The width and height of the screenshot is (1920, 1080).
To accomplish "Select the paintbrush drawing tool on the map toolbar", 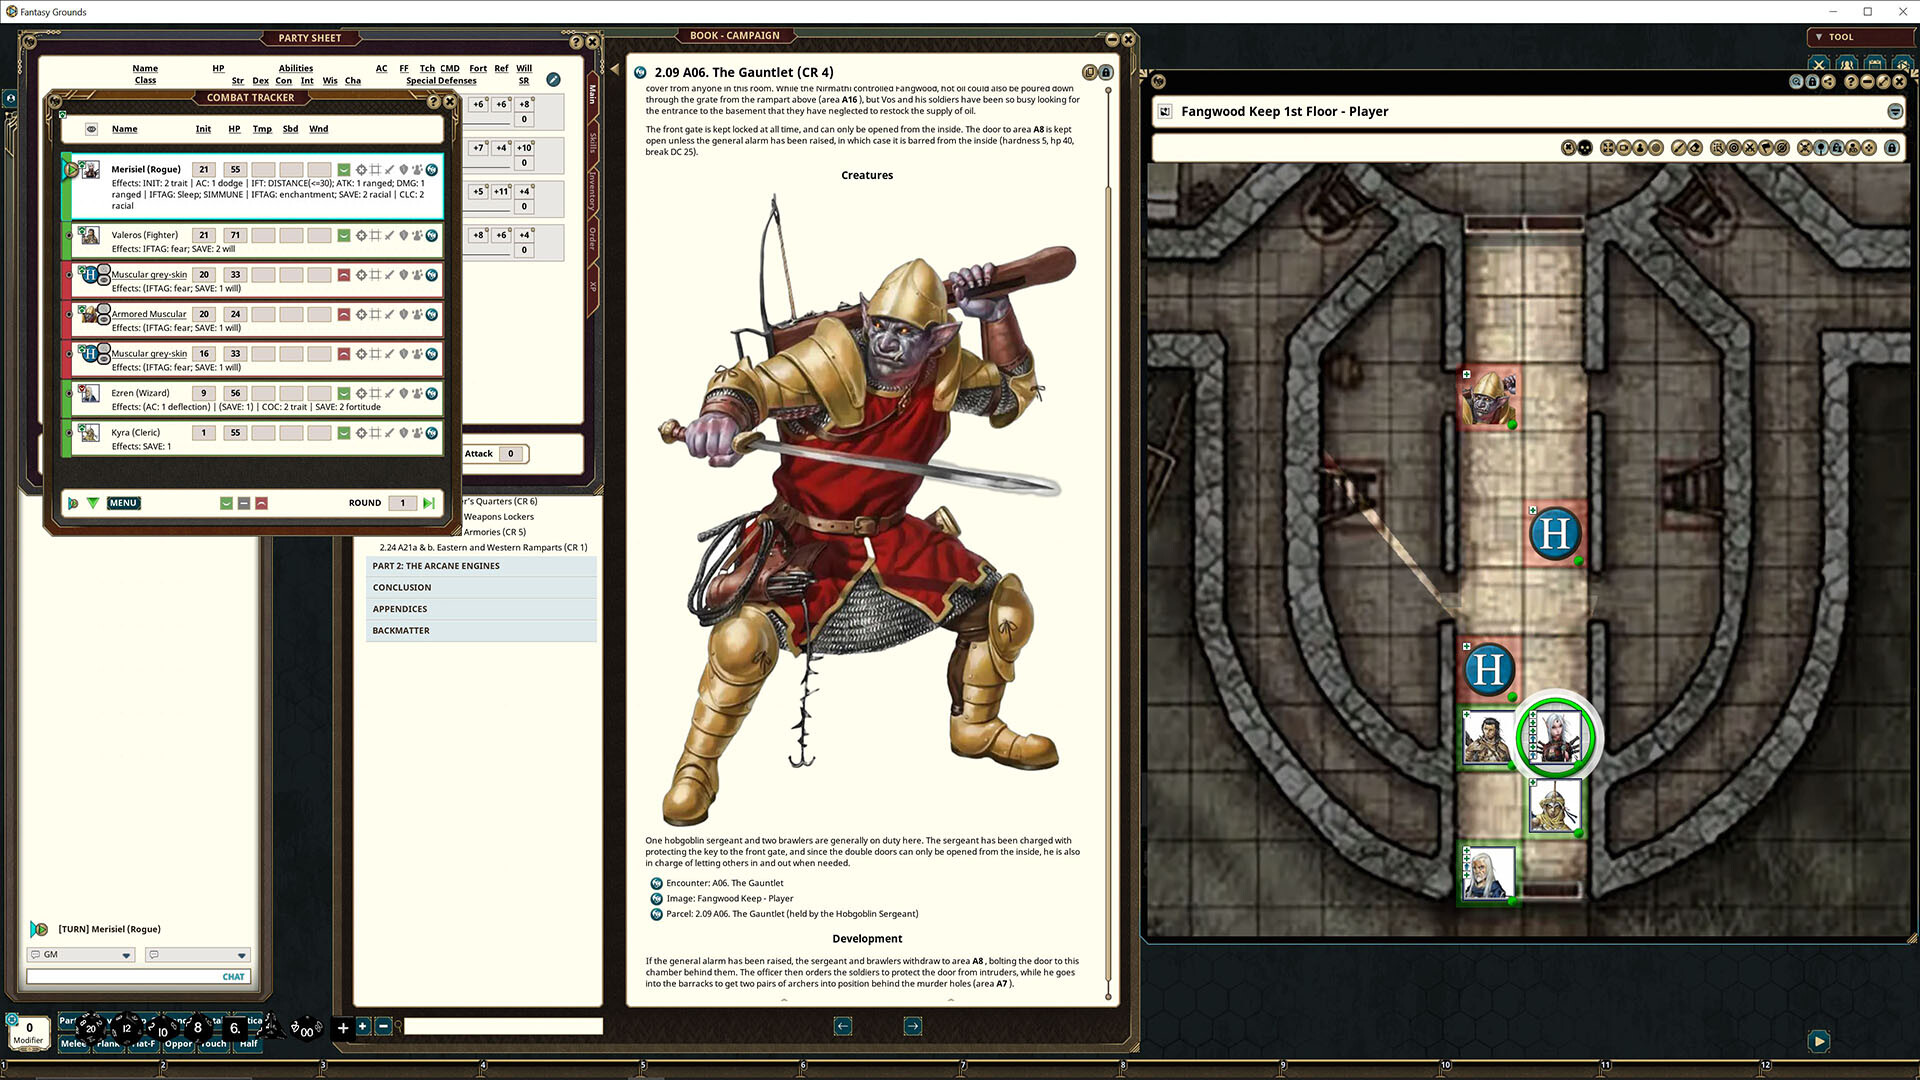I will (1680, 147).
